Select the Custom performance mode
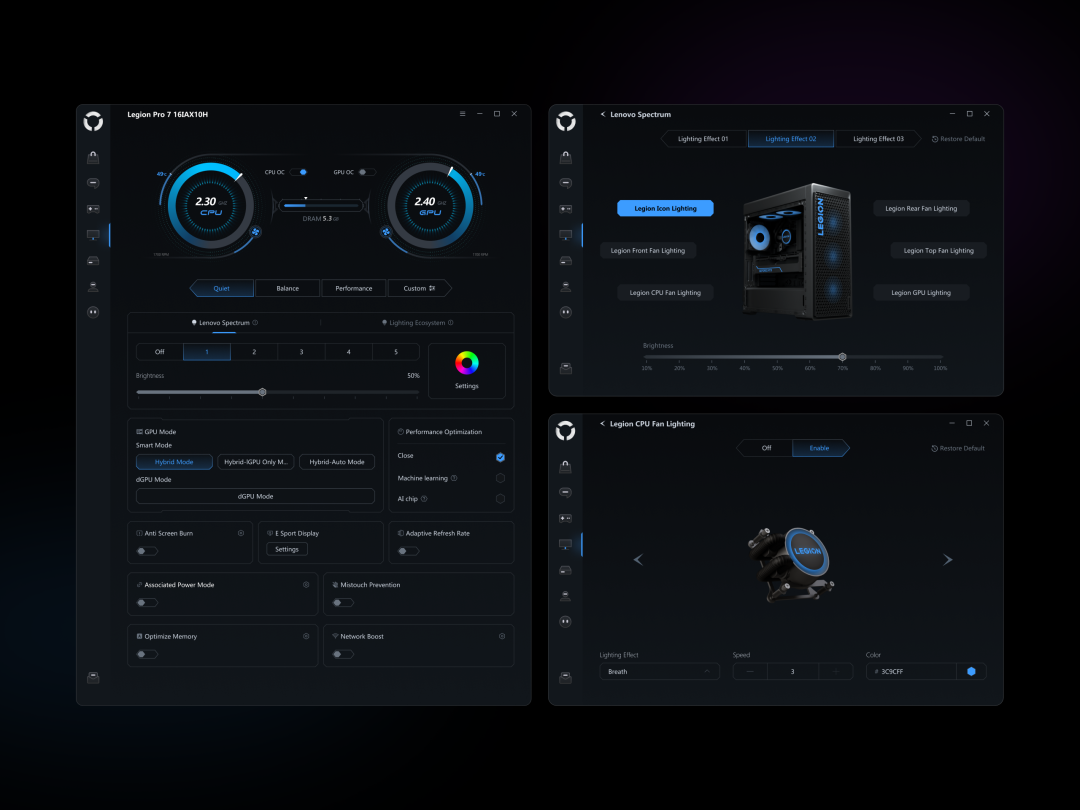Screen dimensions: 1080x810 [x=419, y=289]
